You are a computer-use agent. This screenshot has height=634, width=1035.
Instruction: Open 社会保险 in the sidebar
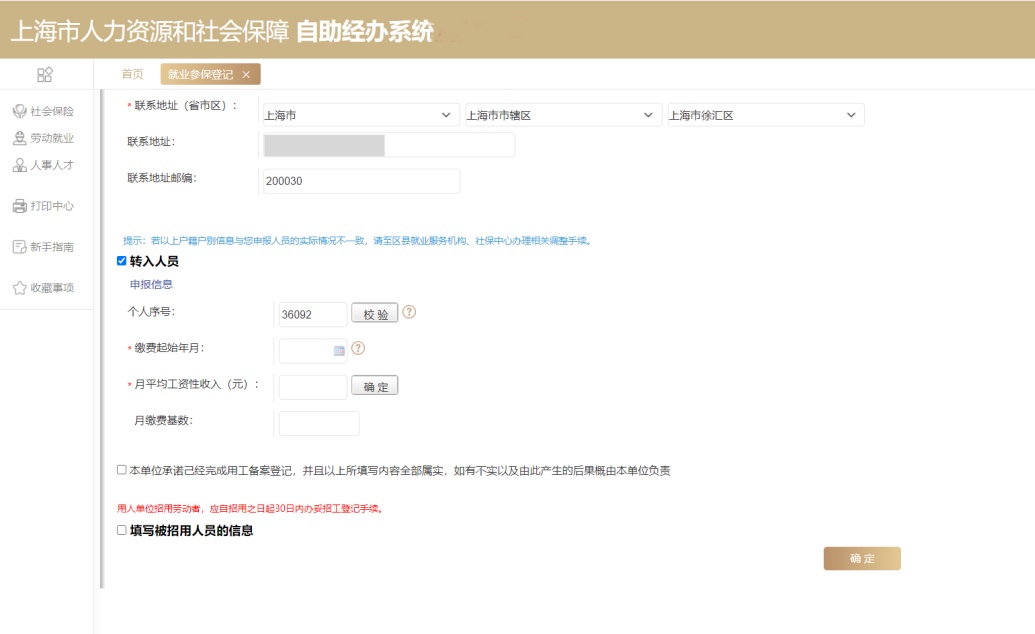click(x=43, y=111)
